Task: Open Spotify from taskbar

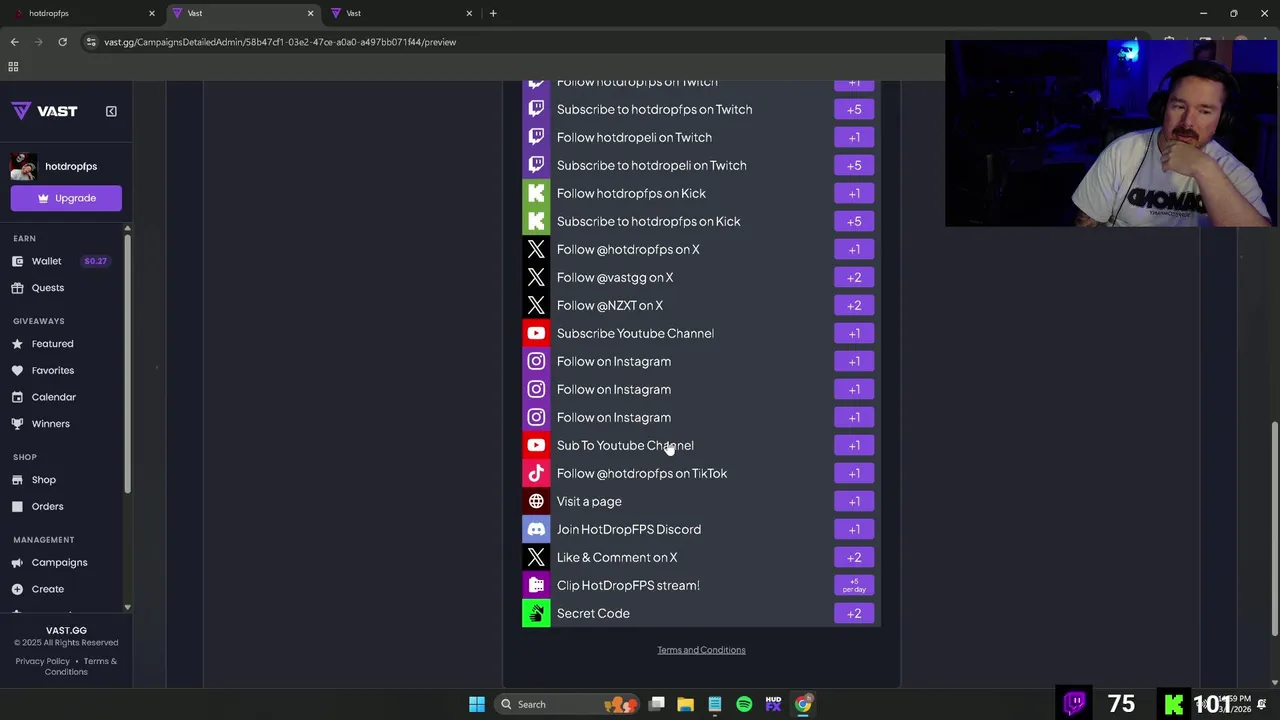Action: tap(744, 704)
